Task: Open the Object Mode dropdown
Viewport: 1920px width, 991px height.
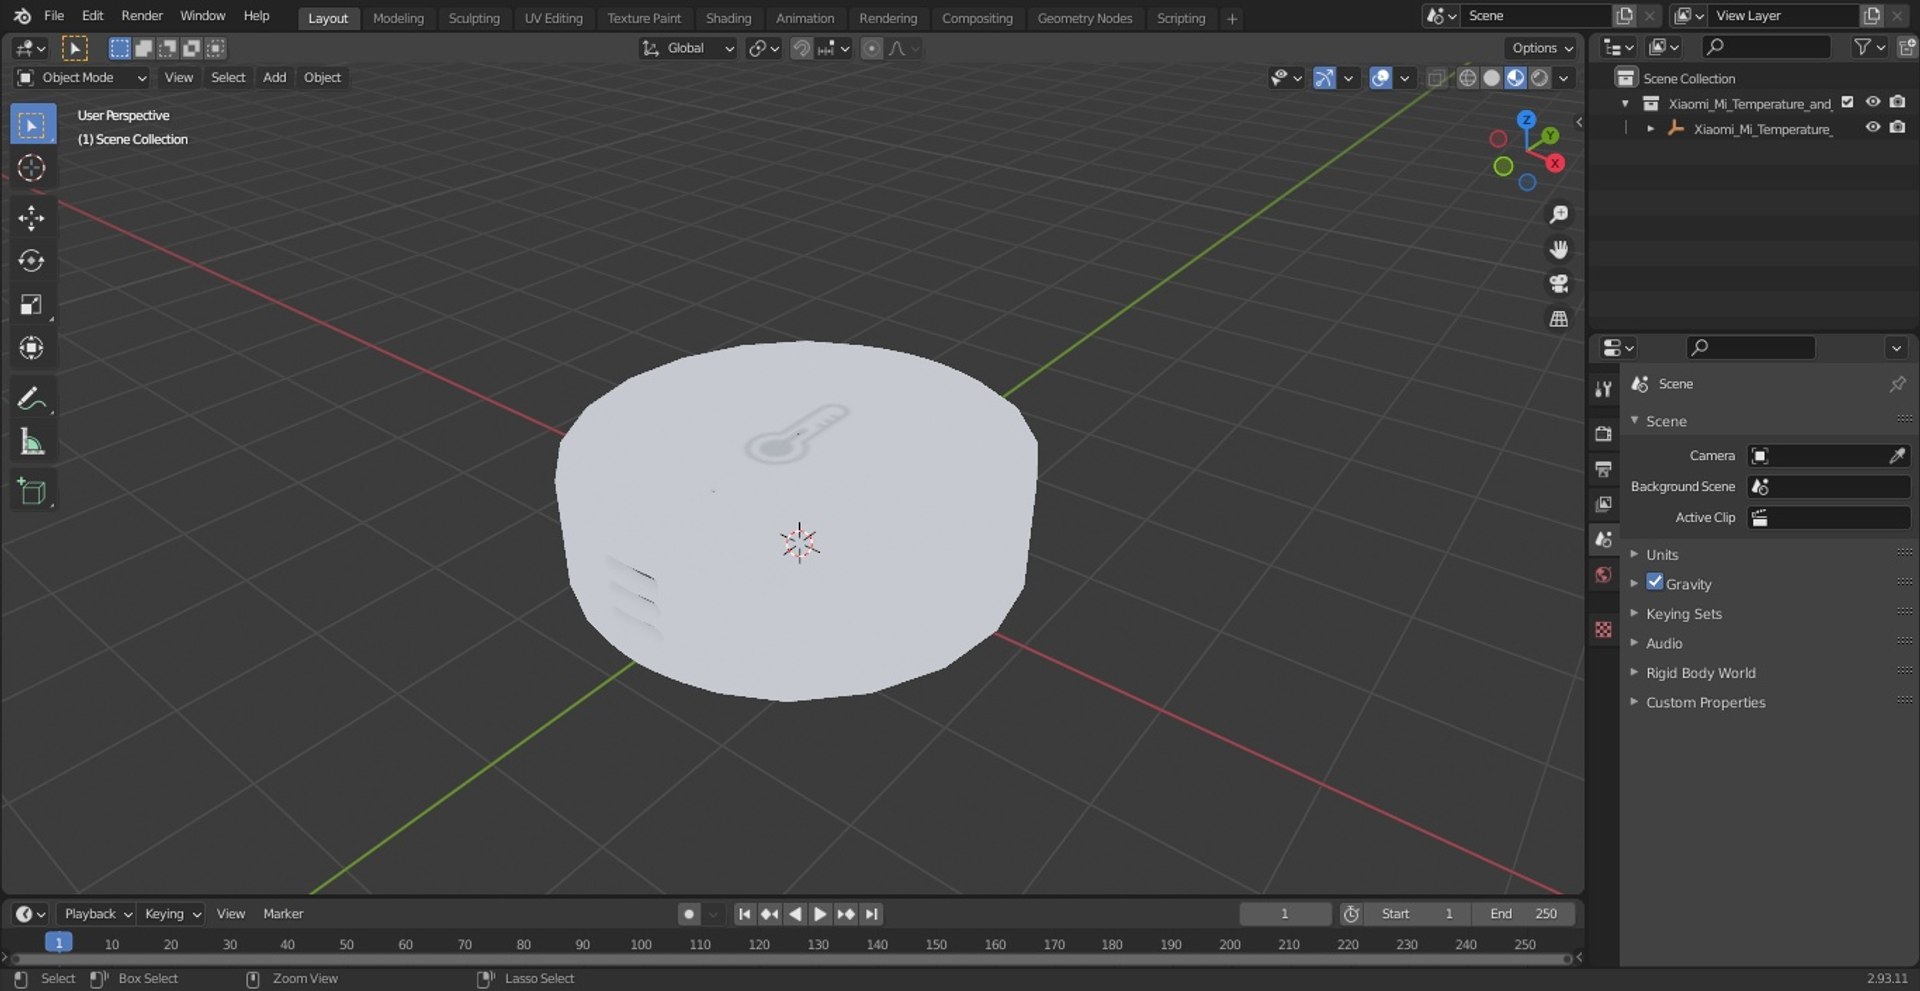Action: tap(82, 78)
